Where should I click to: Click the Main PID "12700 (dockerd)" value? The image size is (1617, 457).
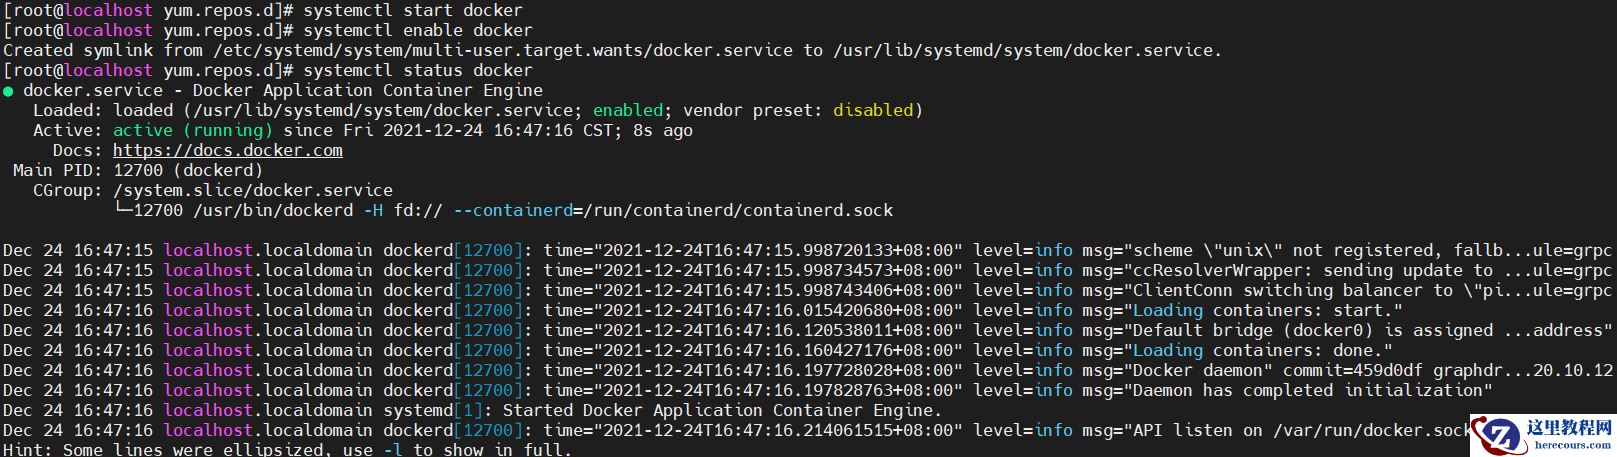pos(188,170)
